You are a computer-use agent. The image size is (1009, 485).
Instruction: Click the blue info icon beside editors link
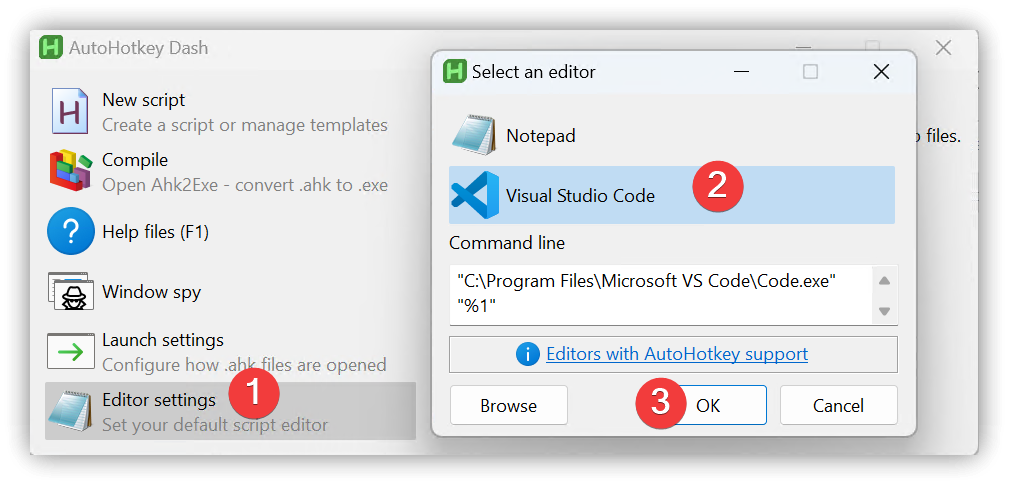[x=528, y=354]
